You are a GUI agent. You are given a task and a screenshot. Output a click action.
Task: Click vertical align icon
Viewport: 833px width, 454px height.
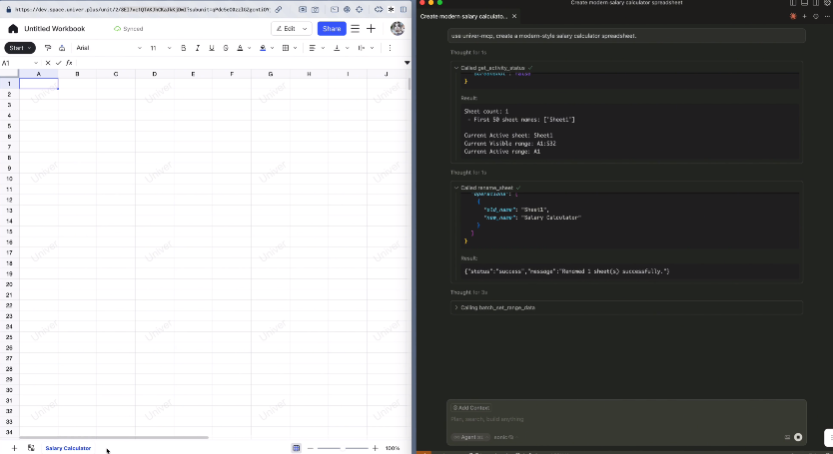(x=336, y=48)
